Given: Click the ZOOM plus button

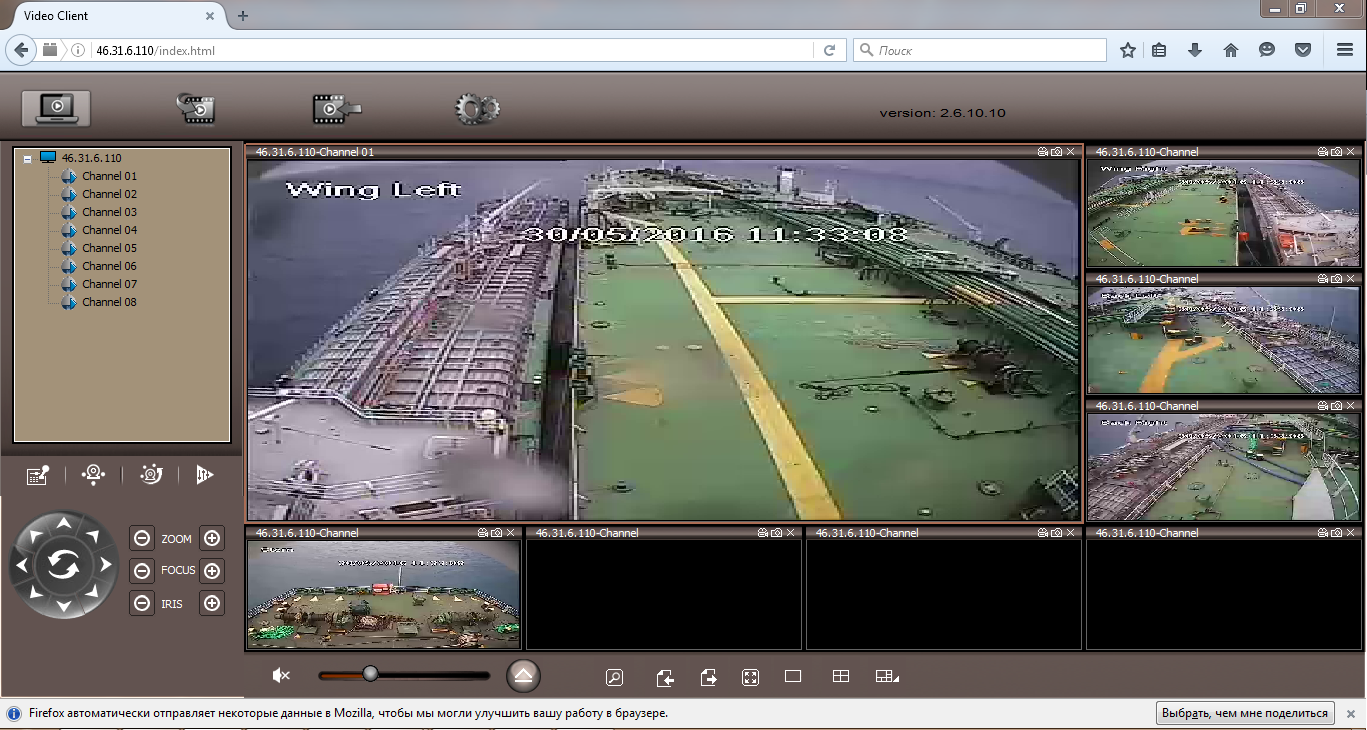Looking at the screenshot, I should [212, 538].
